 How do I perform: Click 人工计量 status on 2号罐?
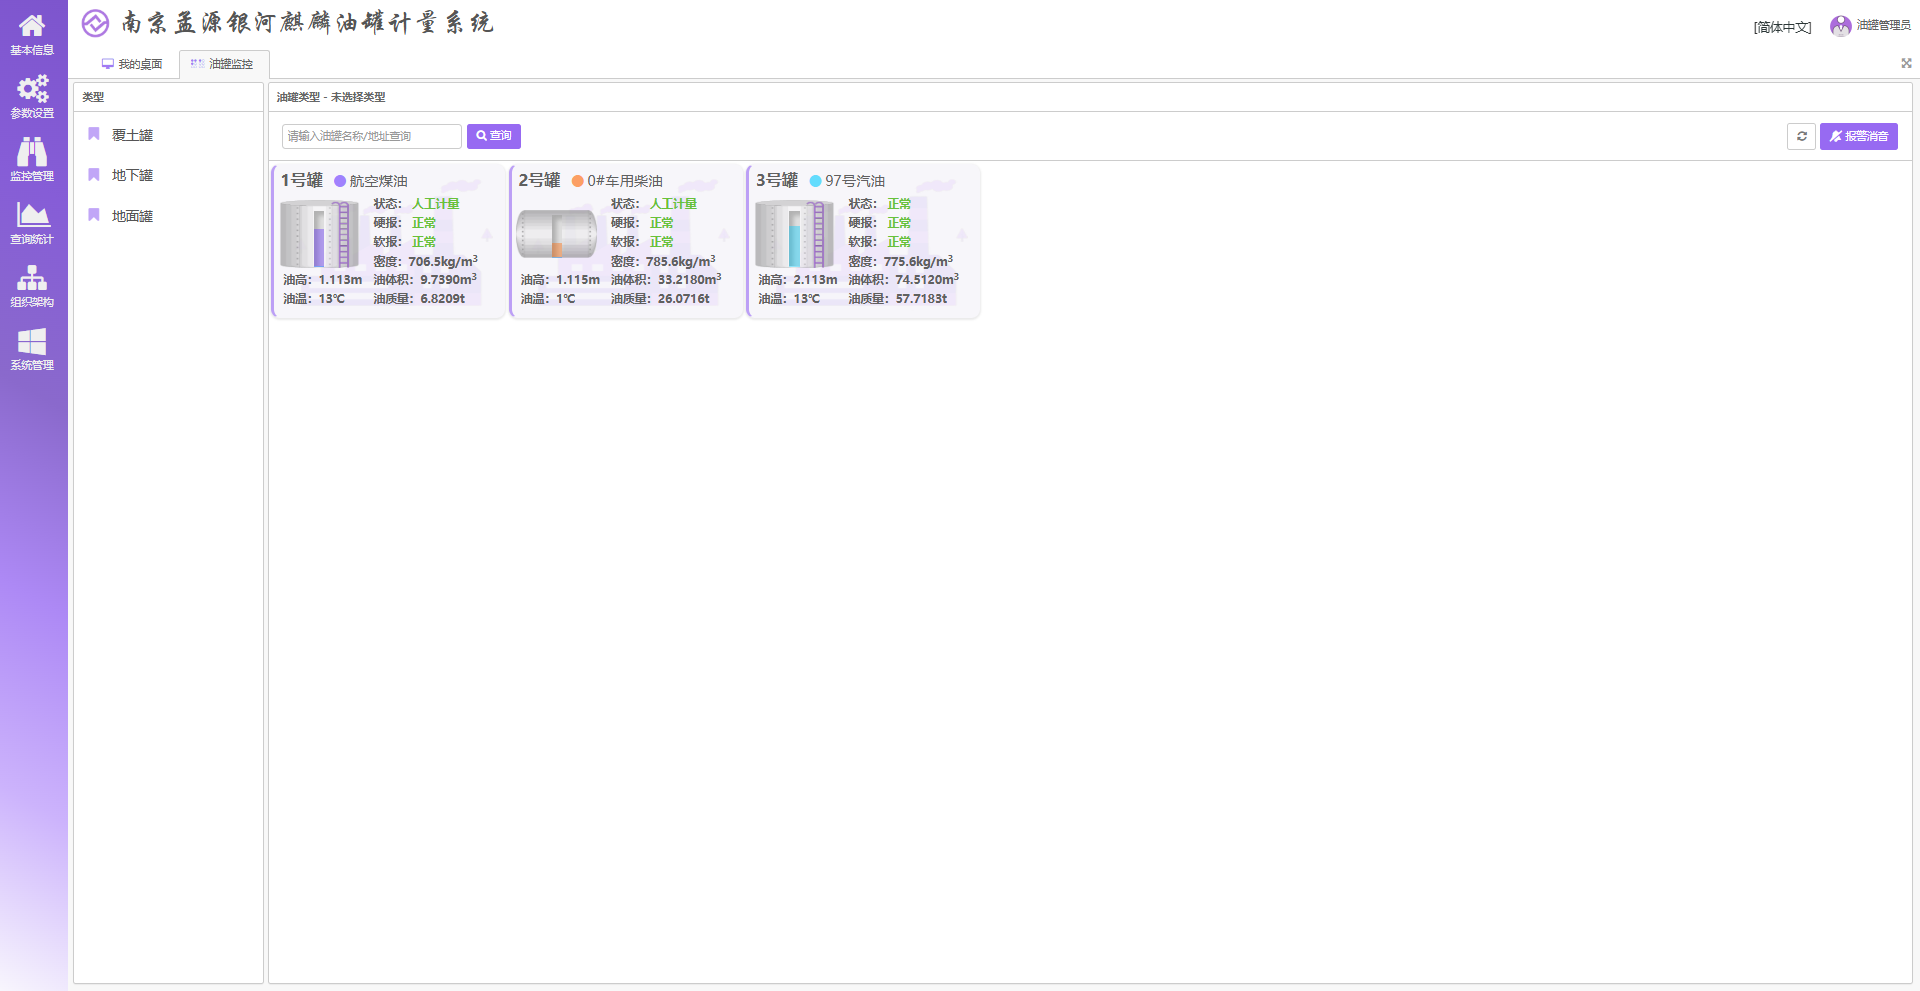pos(673,204)
